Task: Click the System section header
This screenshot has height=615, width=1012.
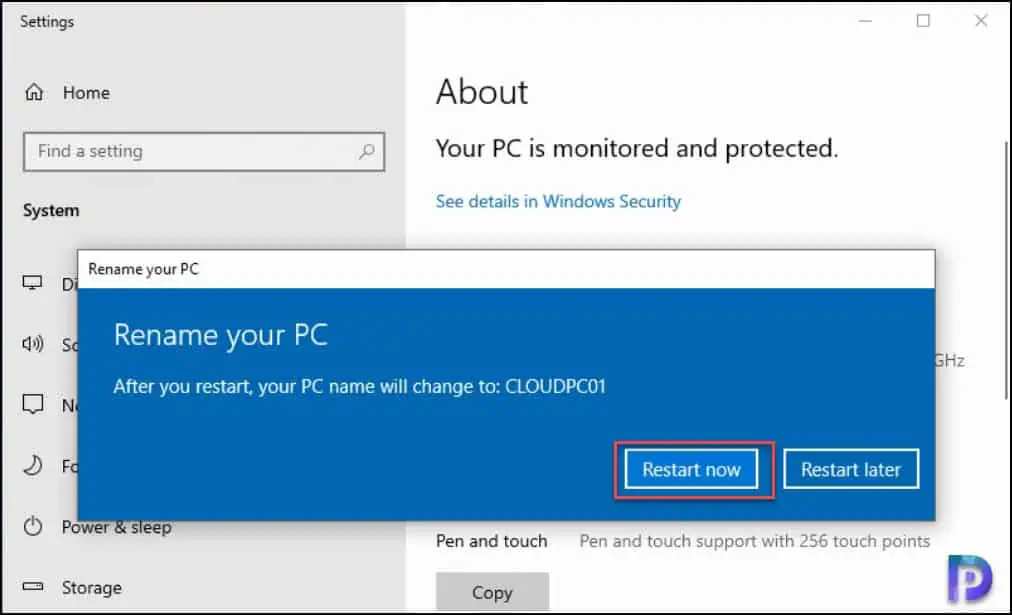Action: (x=51, y=210)
